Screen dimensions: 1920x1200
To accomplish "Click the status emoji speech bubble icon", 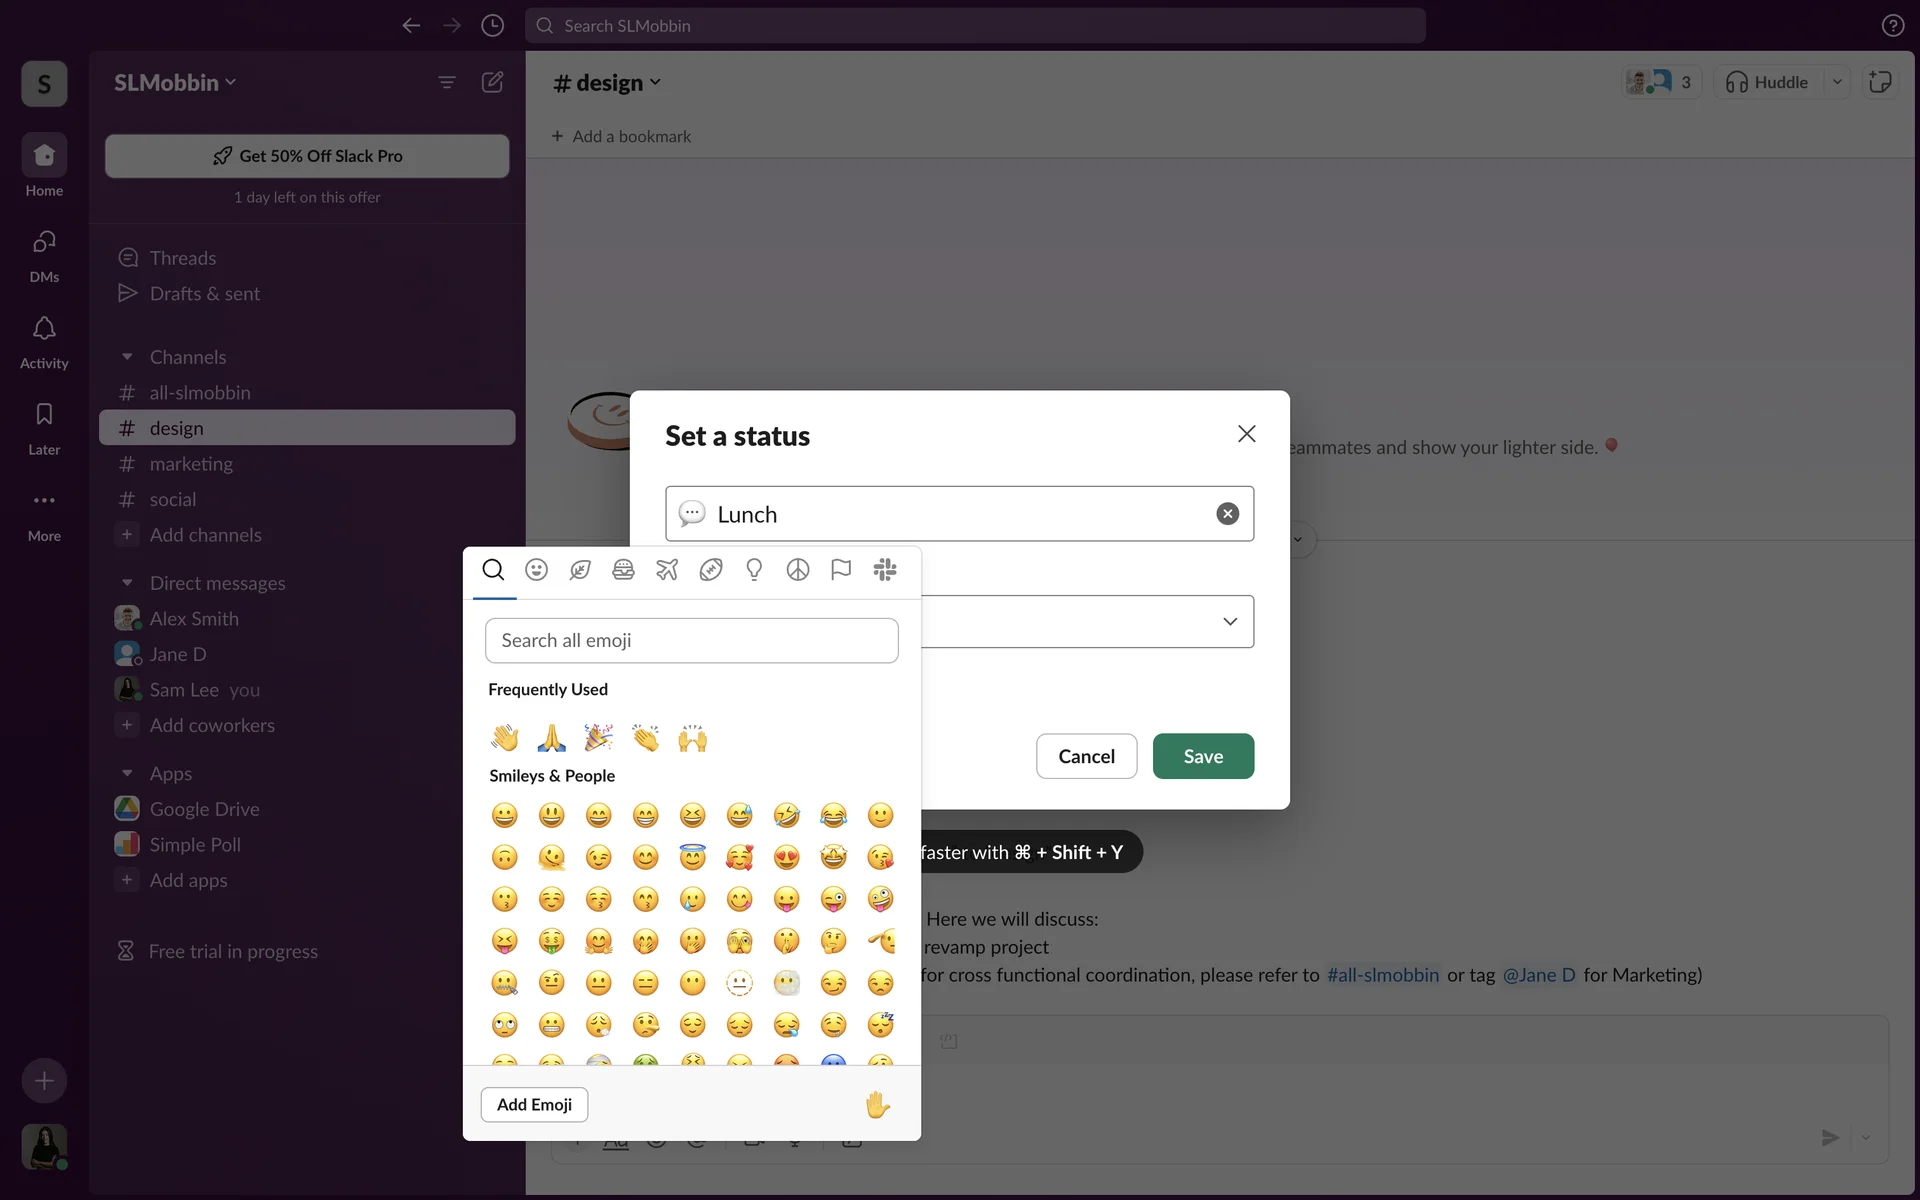I will click(x=692, y=514).
